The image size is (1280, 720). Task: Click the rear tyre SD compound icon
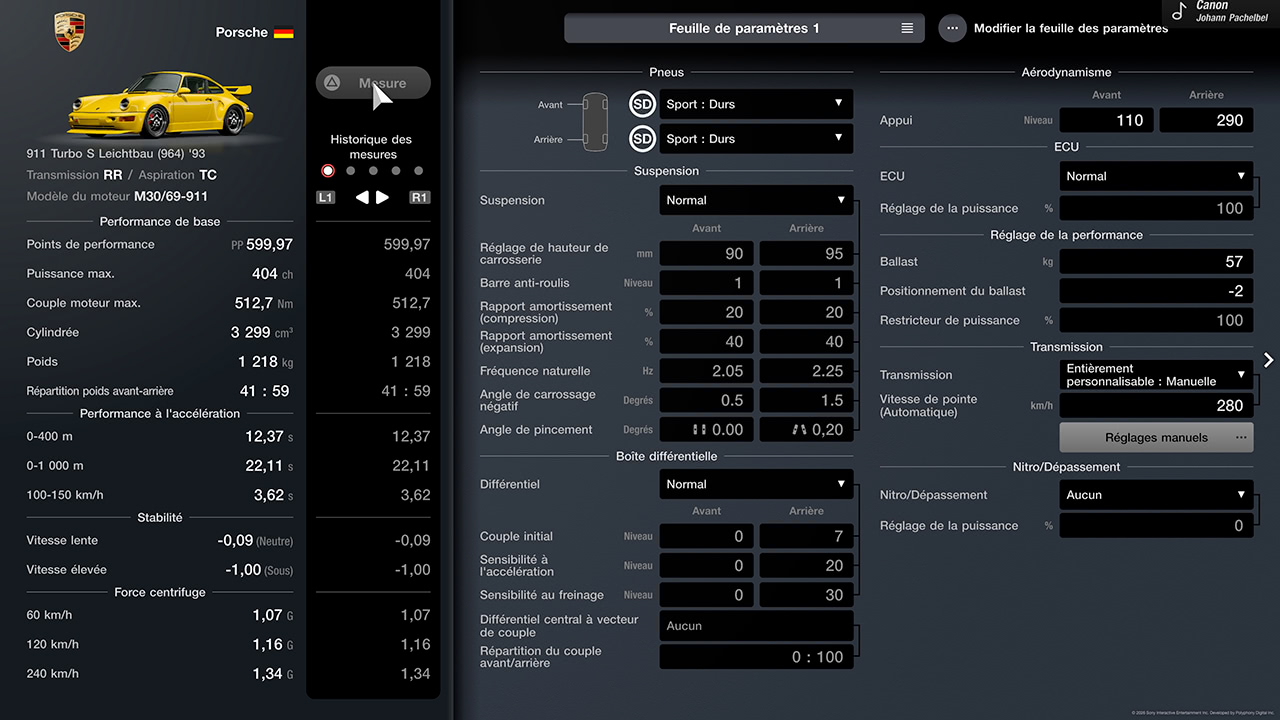click(x=642, y=139)
